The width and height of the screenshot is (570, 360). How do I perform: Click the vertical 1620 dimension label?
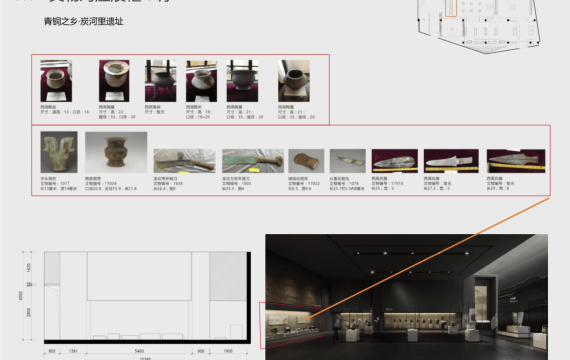pos(29,268)
